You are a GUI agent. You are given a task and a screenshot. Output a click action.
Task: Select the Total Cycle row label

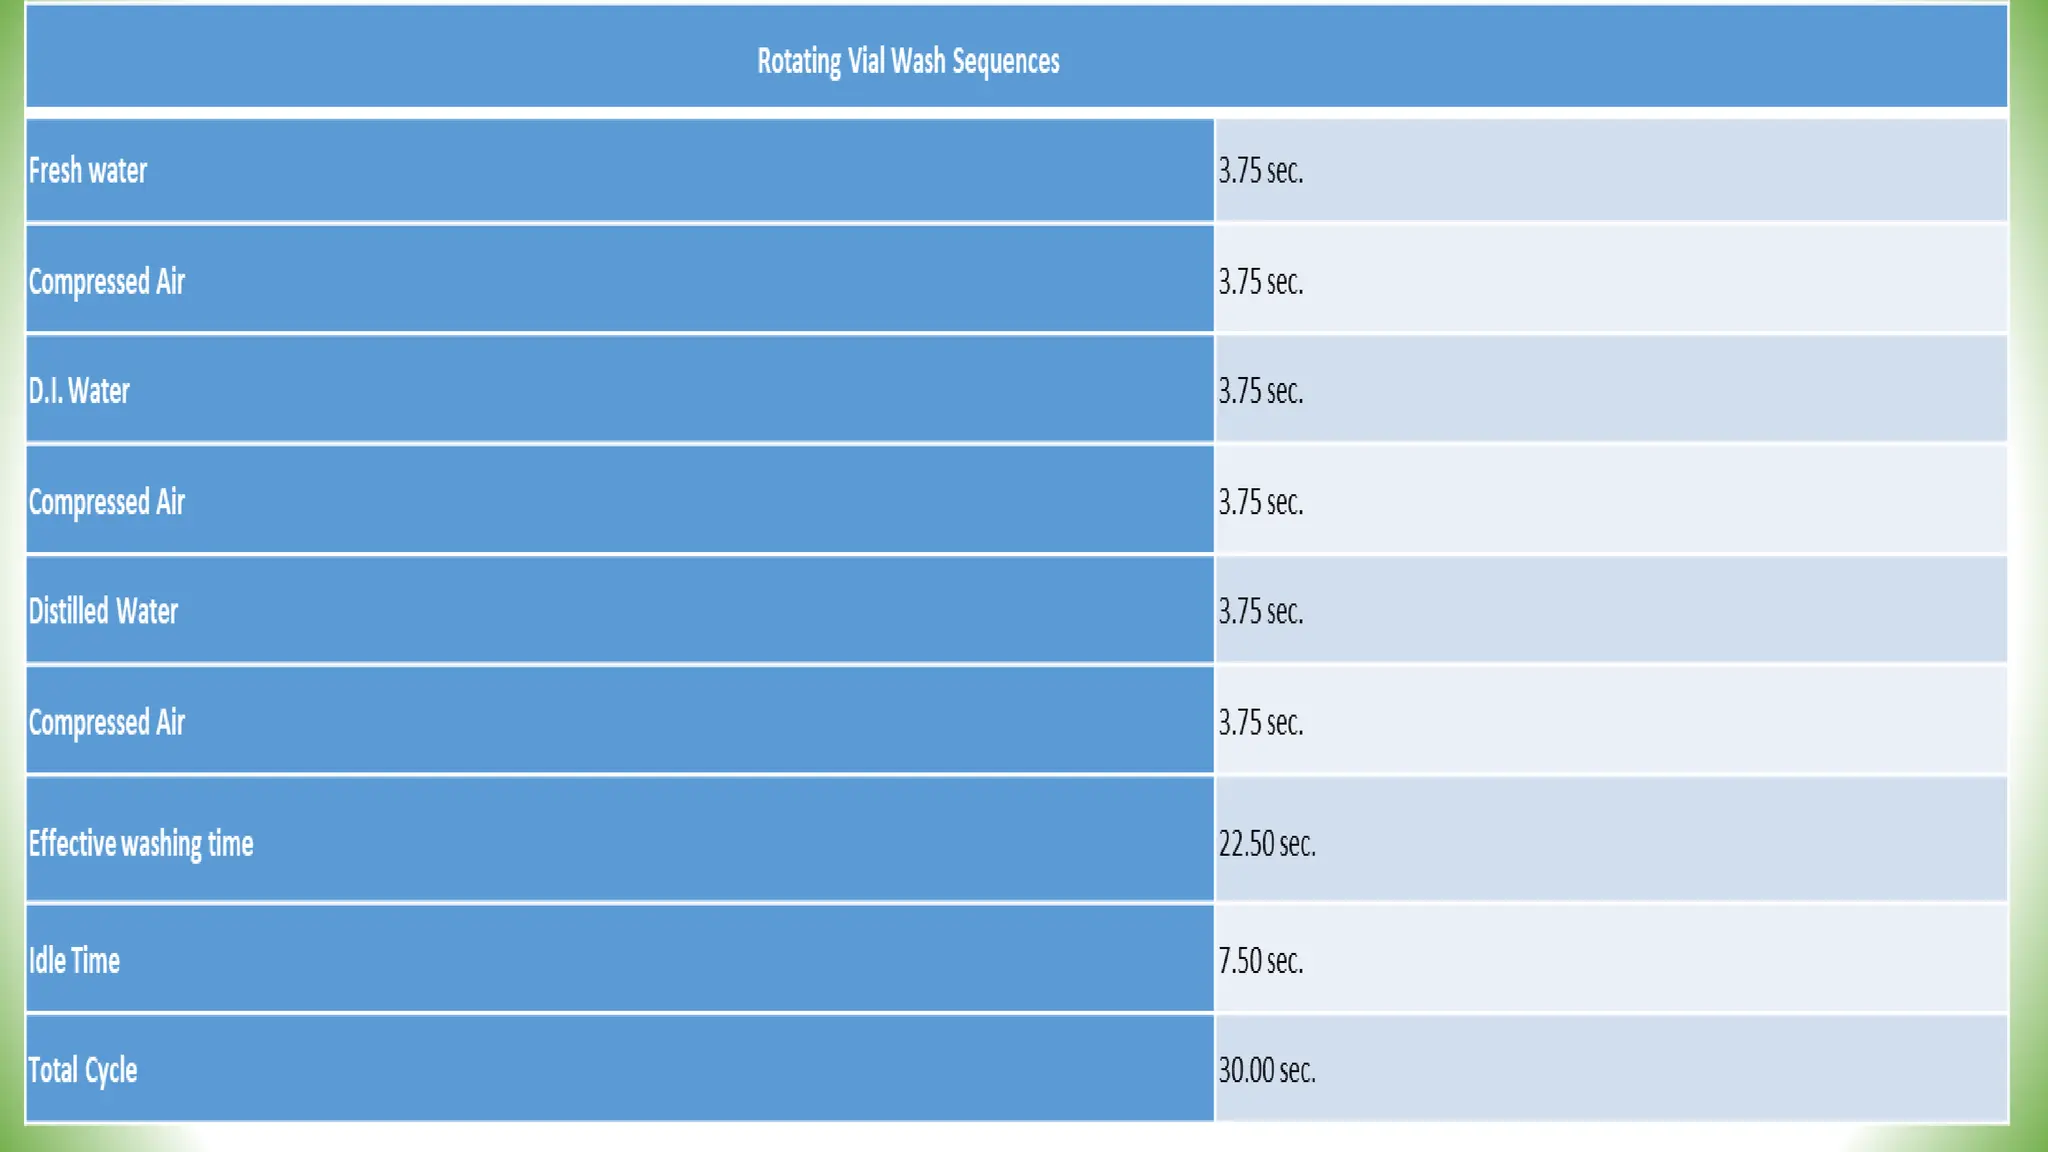click(82, 1070)
